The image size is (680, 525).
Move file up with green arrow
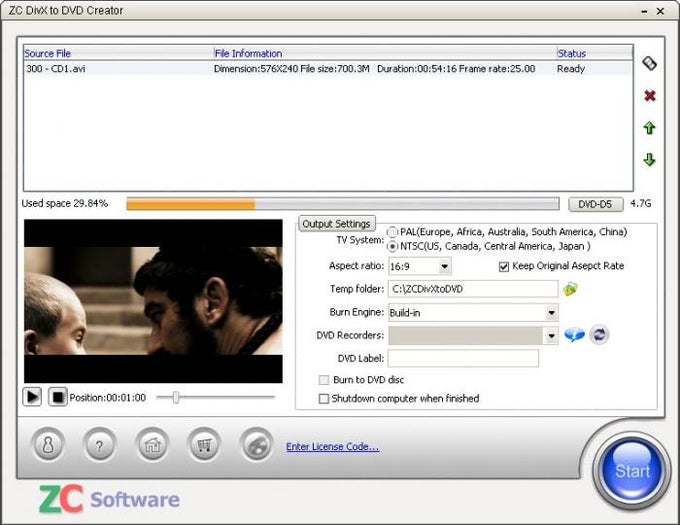click(649, 128)
